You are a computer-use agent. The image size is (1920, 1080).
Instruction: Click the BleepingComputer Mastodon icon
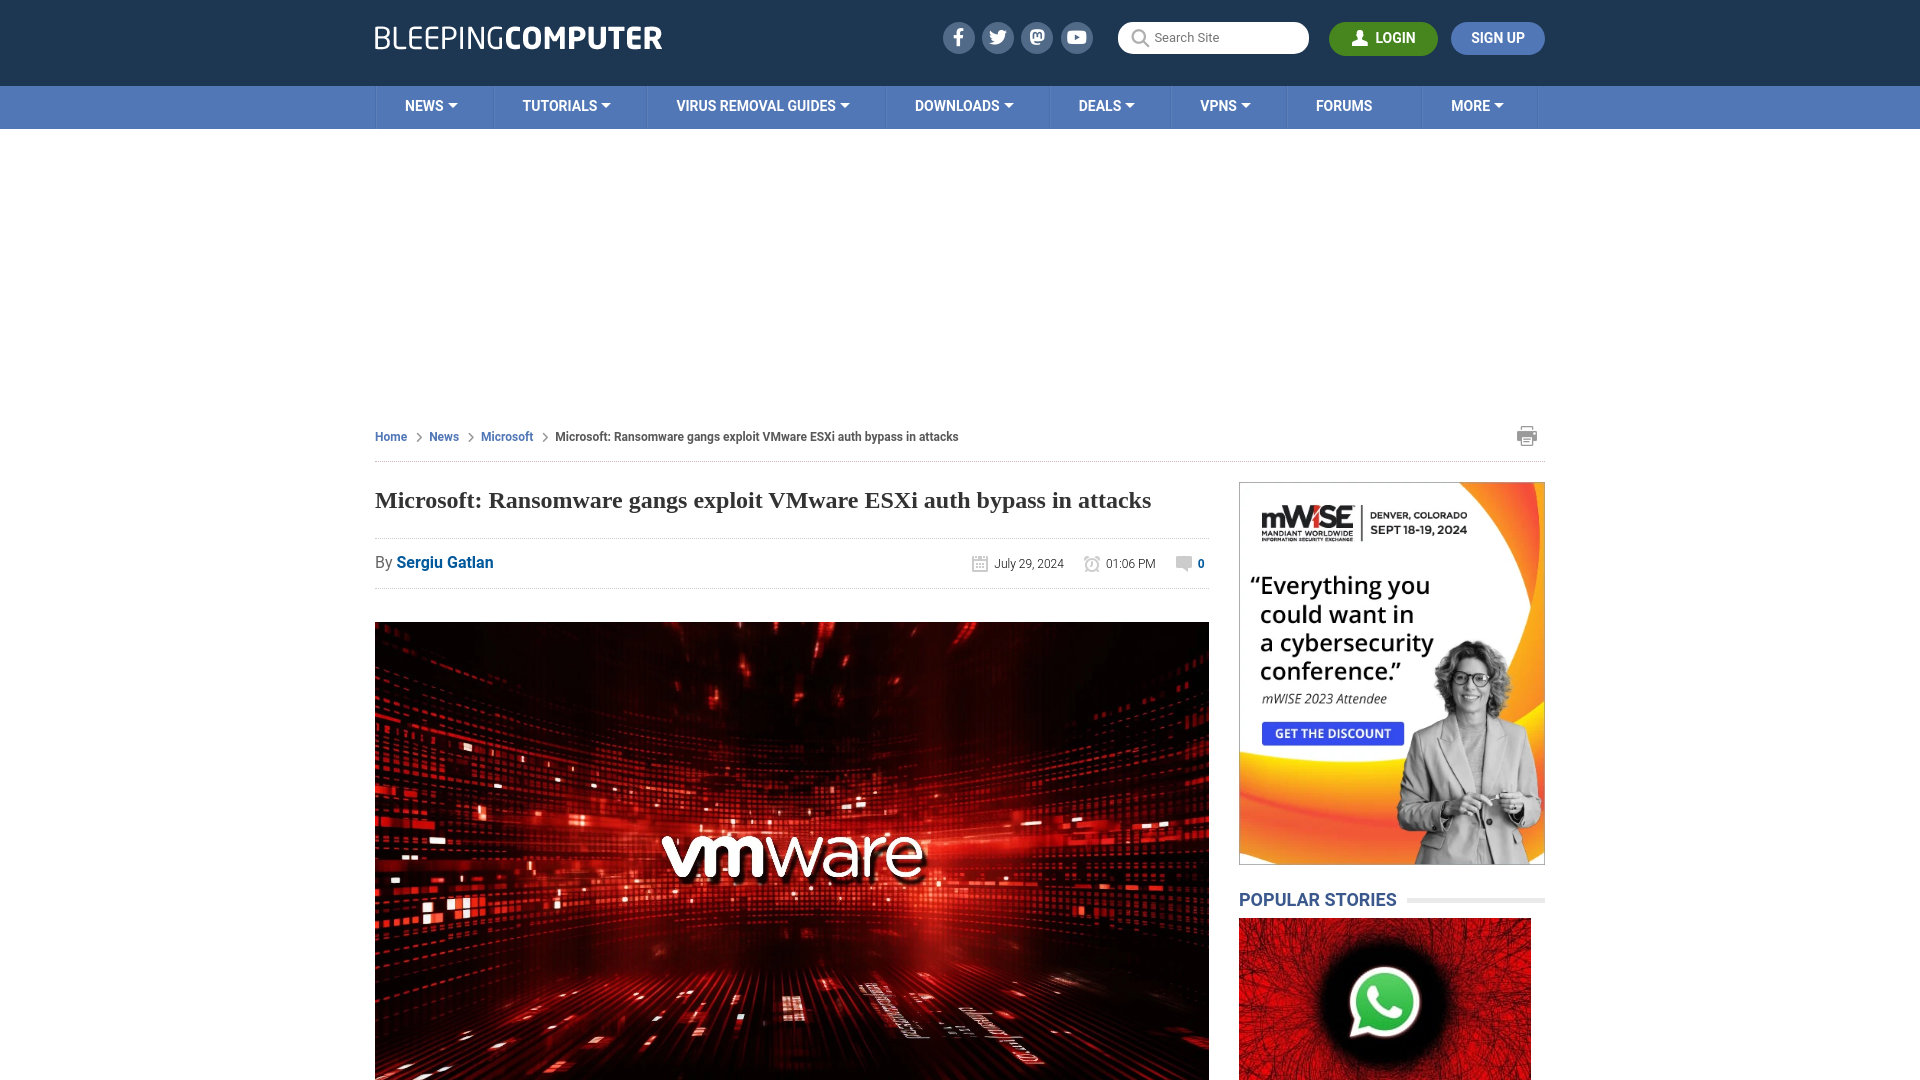1036,37
